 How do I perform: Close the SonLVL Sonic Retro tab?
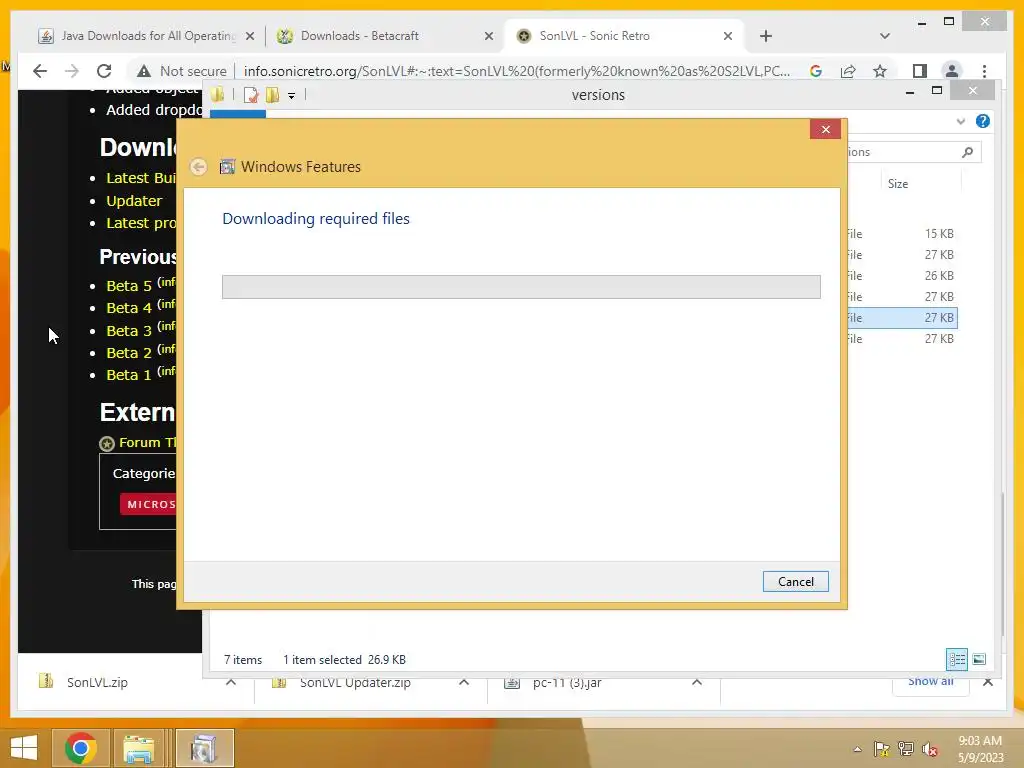[728, 37]
